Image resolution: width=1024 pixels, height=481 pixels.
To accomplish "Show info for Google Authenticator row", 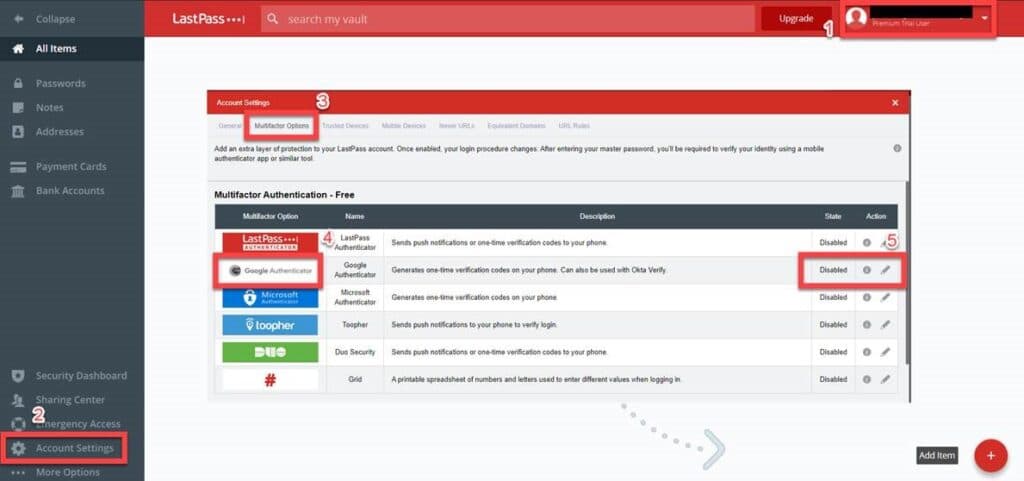I will (x=867, y=270).
